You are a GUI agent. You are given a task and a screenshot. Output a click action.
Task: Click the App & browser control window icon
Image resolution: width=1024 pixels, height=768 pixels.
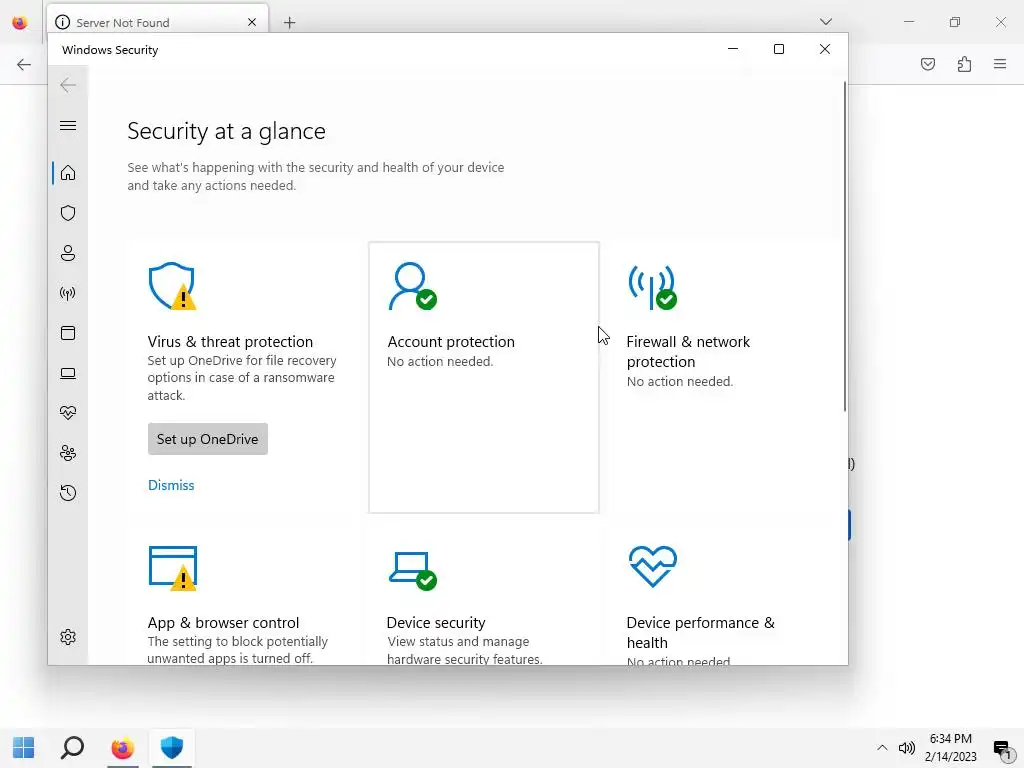(173, 568)
